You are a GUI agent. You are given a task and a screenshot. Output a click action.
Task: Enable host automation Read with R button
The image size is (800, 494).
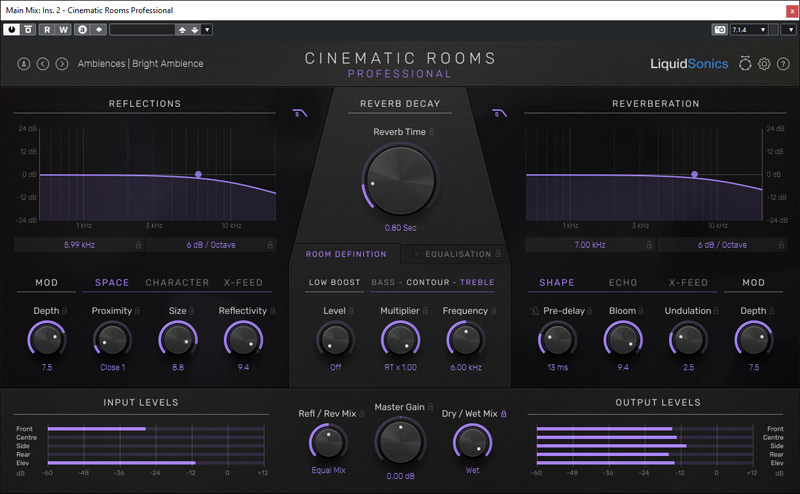(47, 30)
